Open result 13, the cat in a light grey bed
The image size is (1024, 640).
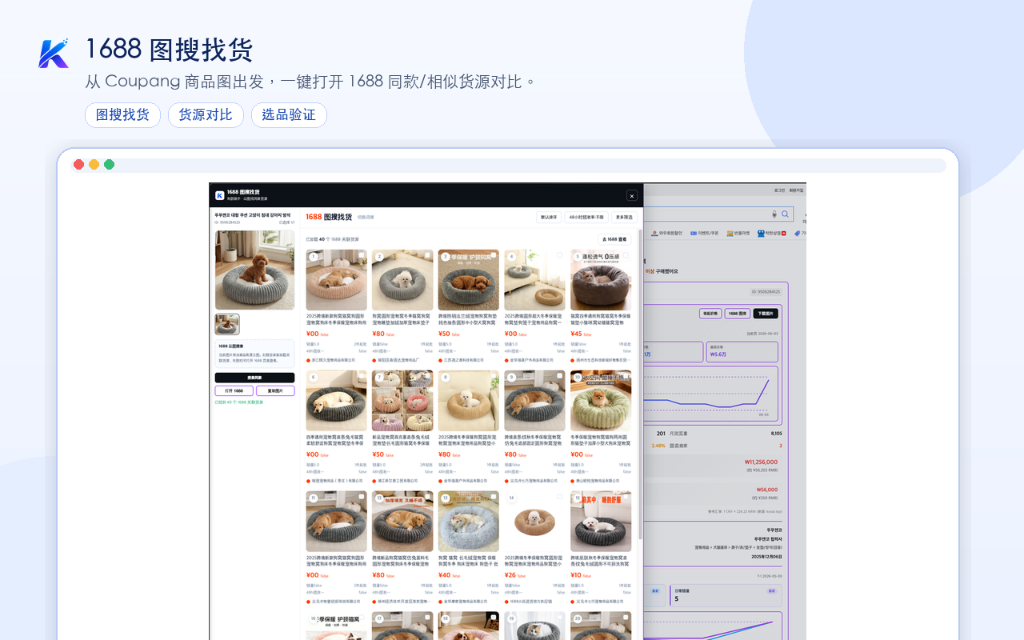[x=468, y=521]
